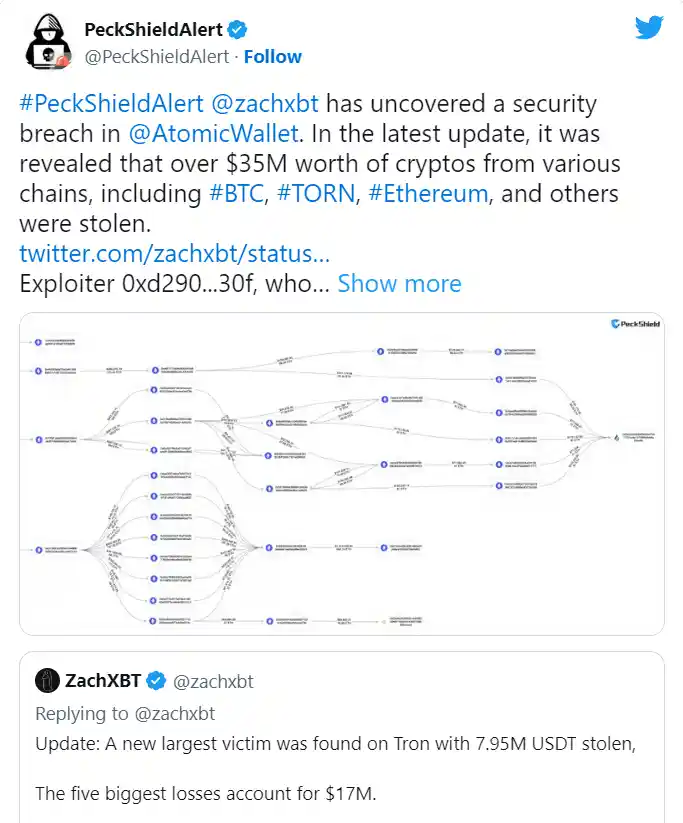Click the Twitter bird logo

(x=650, y=27)
